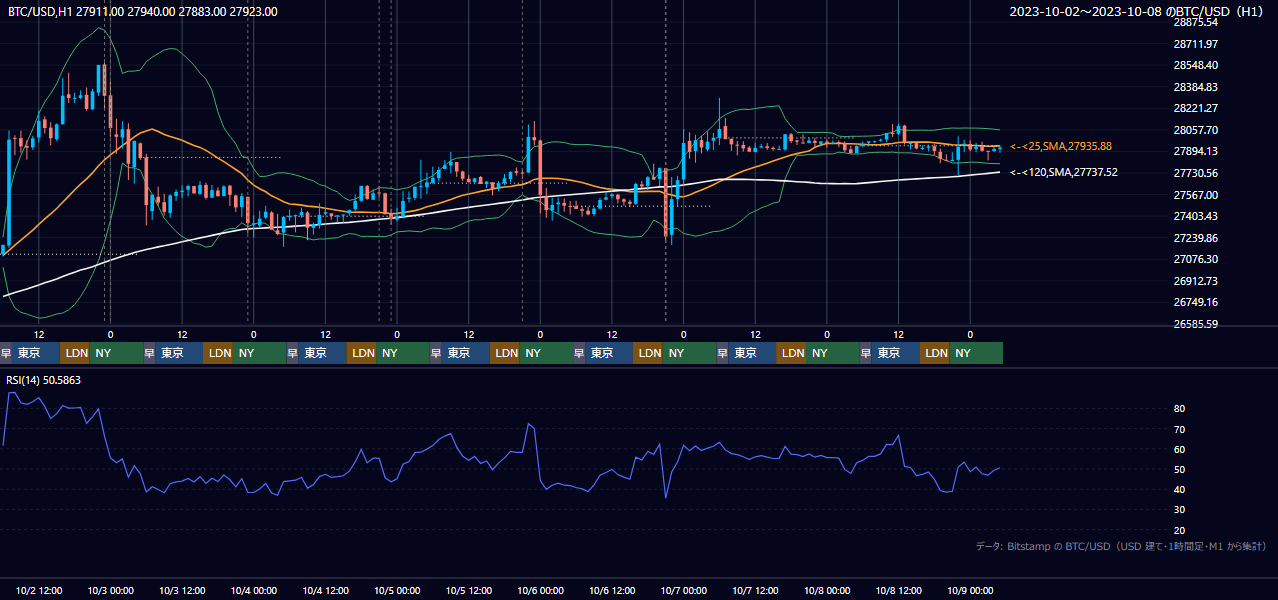The width and height of the screenshot is (1278, 600).
Task: Click the 10/3 00:00 date label
Action: (x=111, y=590)
